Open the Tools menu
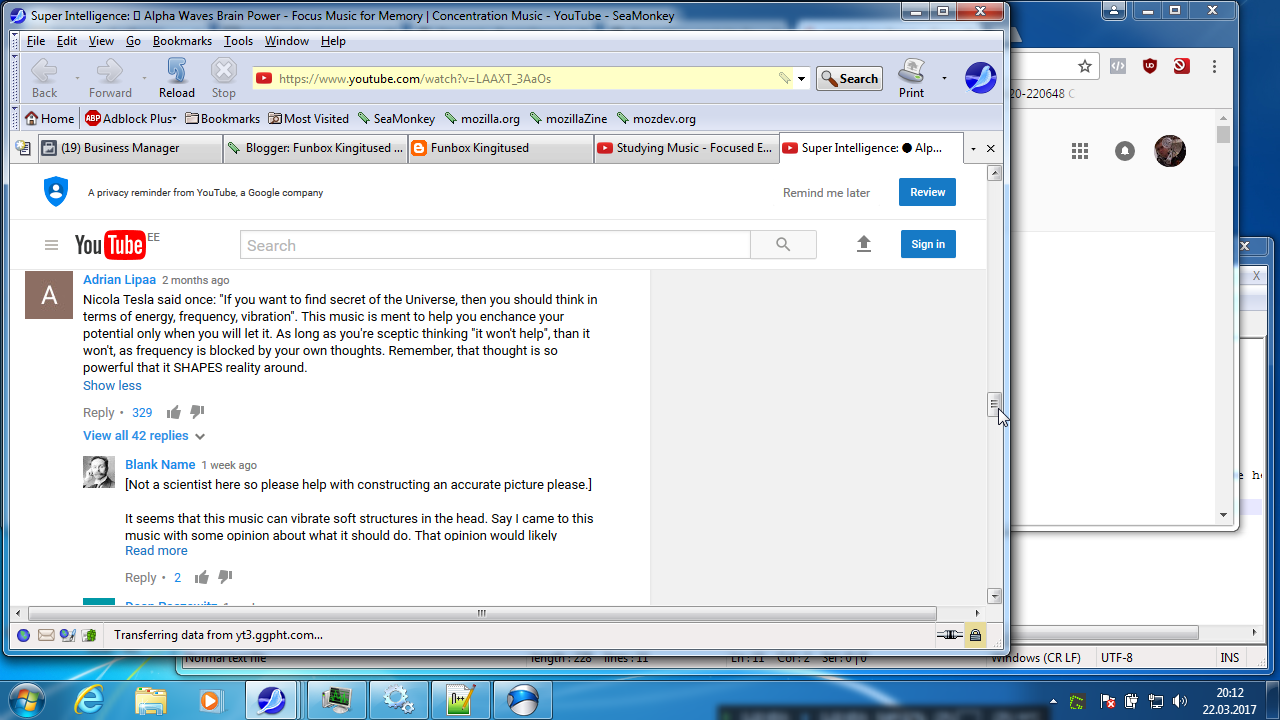This screenshot has height=720, width=1280. click(x=238, y=41)
